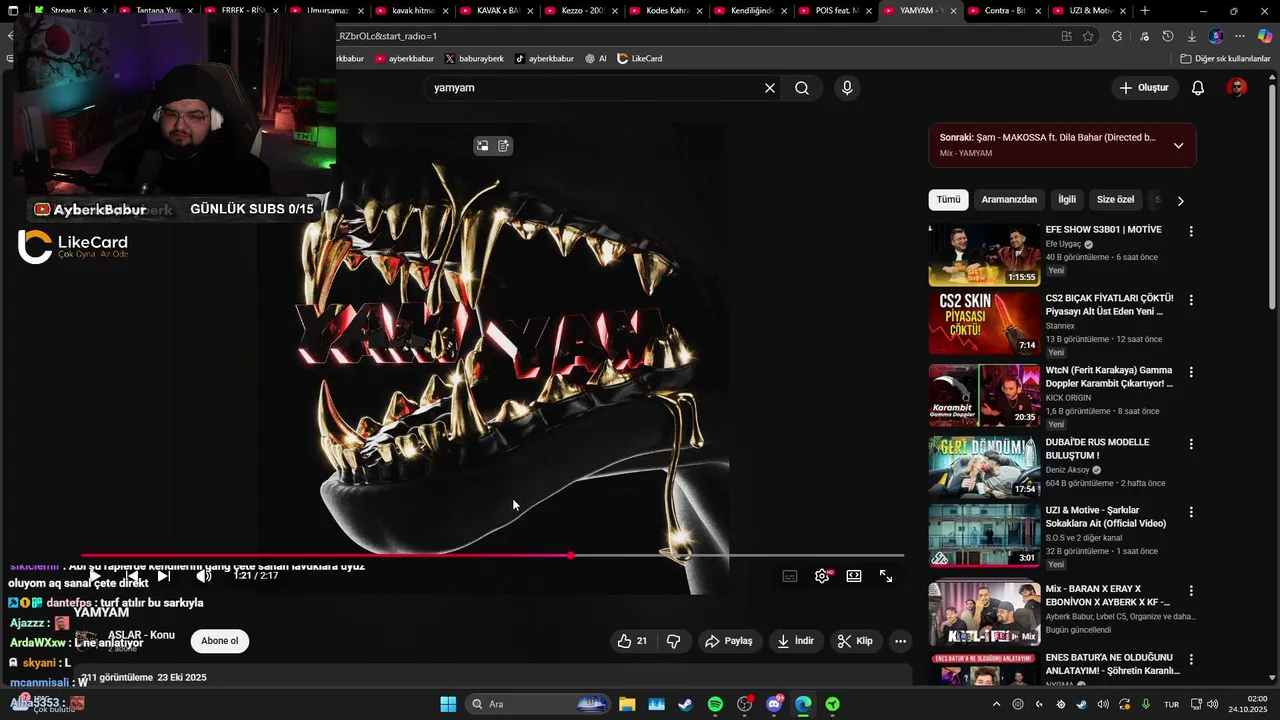Viewport: 1280px width, 720px height.
Task: Open CS2 SKIN PİYASASI ÇÖKTÜ thumbnail
Action: click(984, 323)
